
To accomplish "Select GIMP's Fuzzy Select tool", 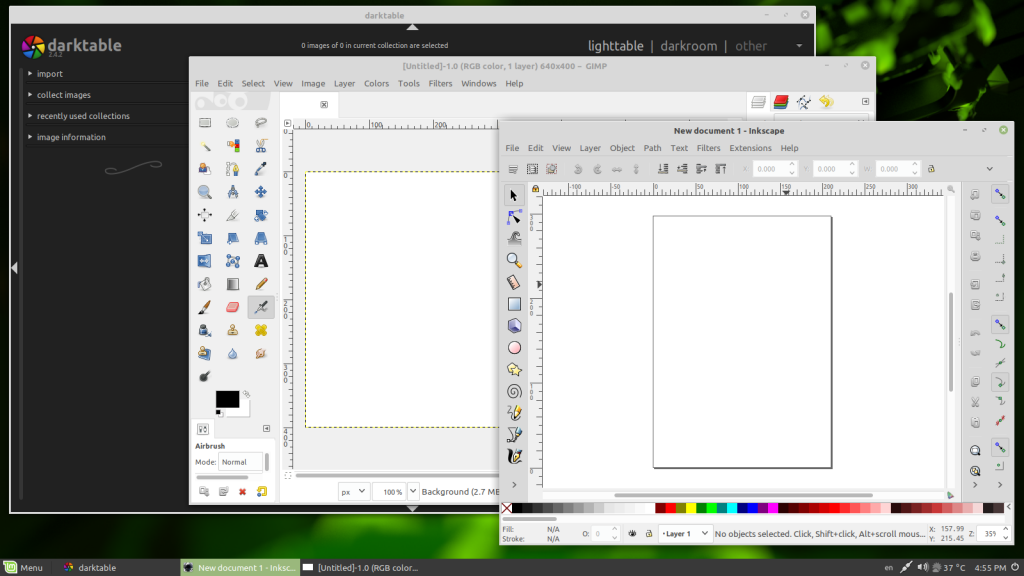I will pyautogui.click(x=205, y=145).
